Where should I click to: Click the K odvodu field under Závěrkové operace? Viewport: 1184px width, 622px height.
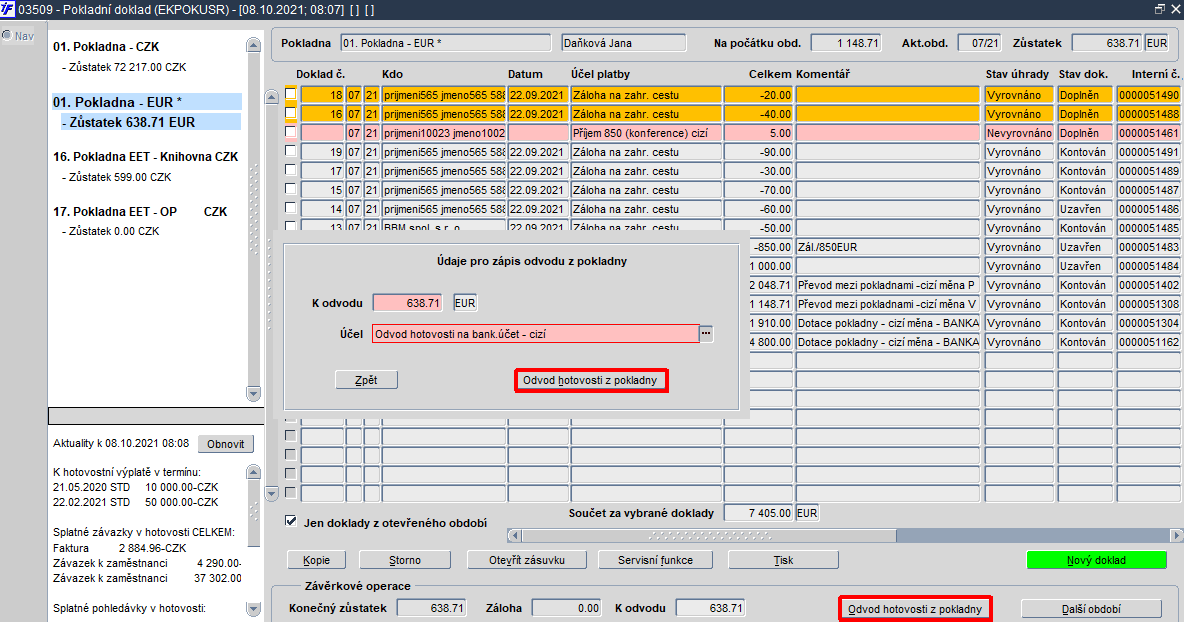point(711,608)
